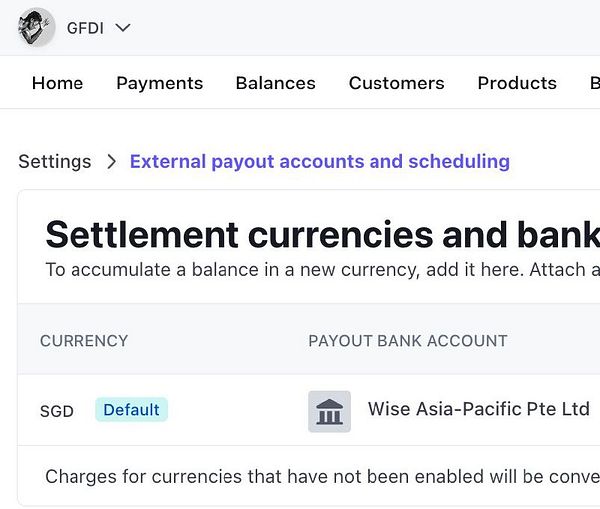Click the CURRENCY column header
The image size is (600, 509).
pos(84,341)
